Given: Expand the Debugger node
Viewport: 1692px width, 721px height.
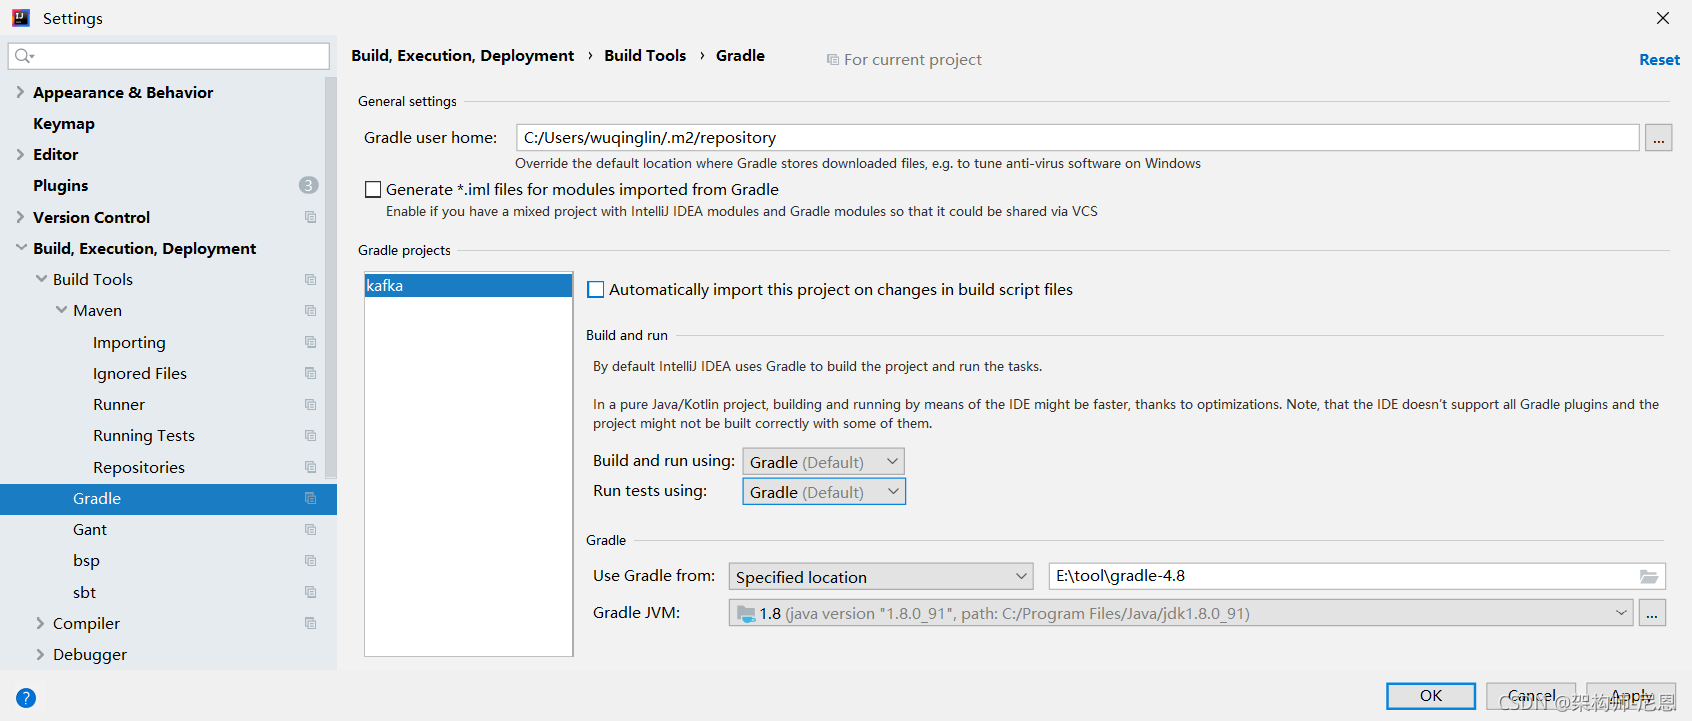Looking at the screenshot, I should click(x=41, y=654).
